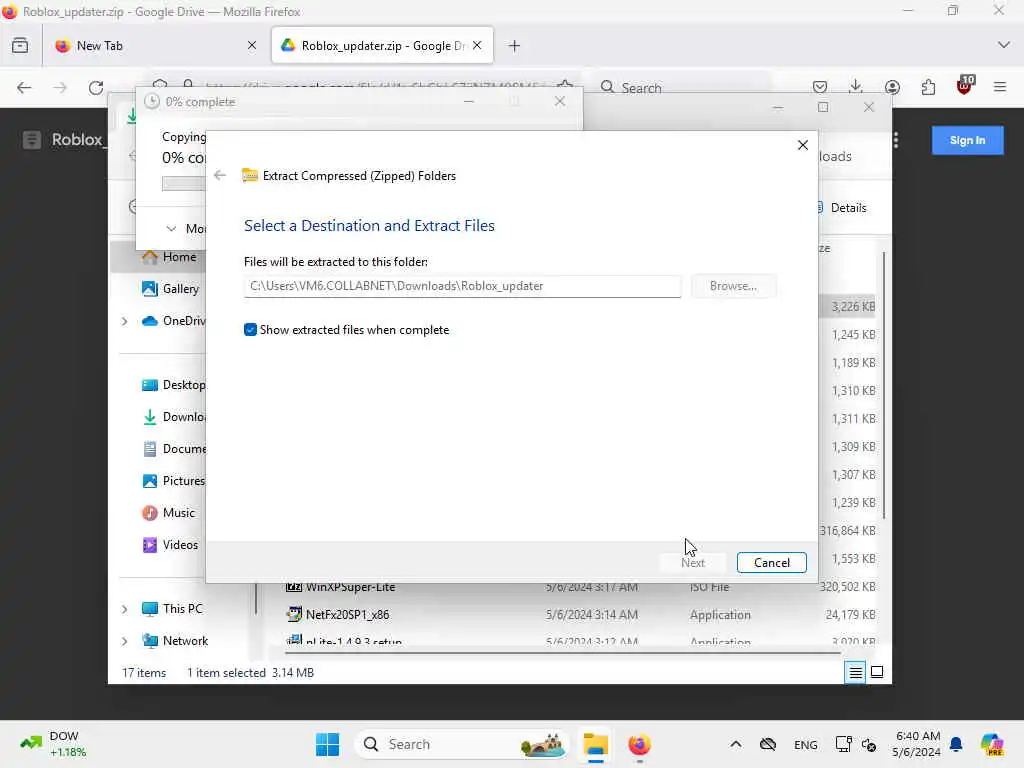Click the 316,864 KB size cell

click(x=848, y=531)
